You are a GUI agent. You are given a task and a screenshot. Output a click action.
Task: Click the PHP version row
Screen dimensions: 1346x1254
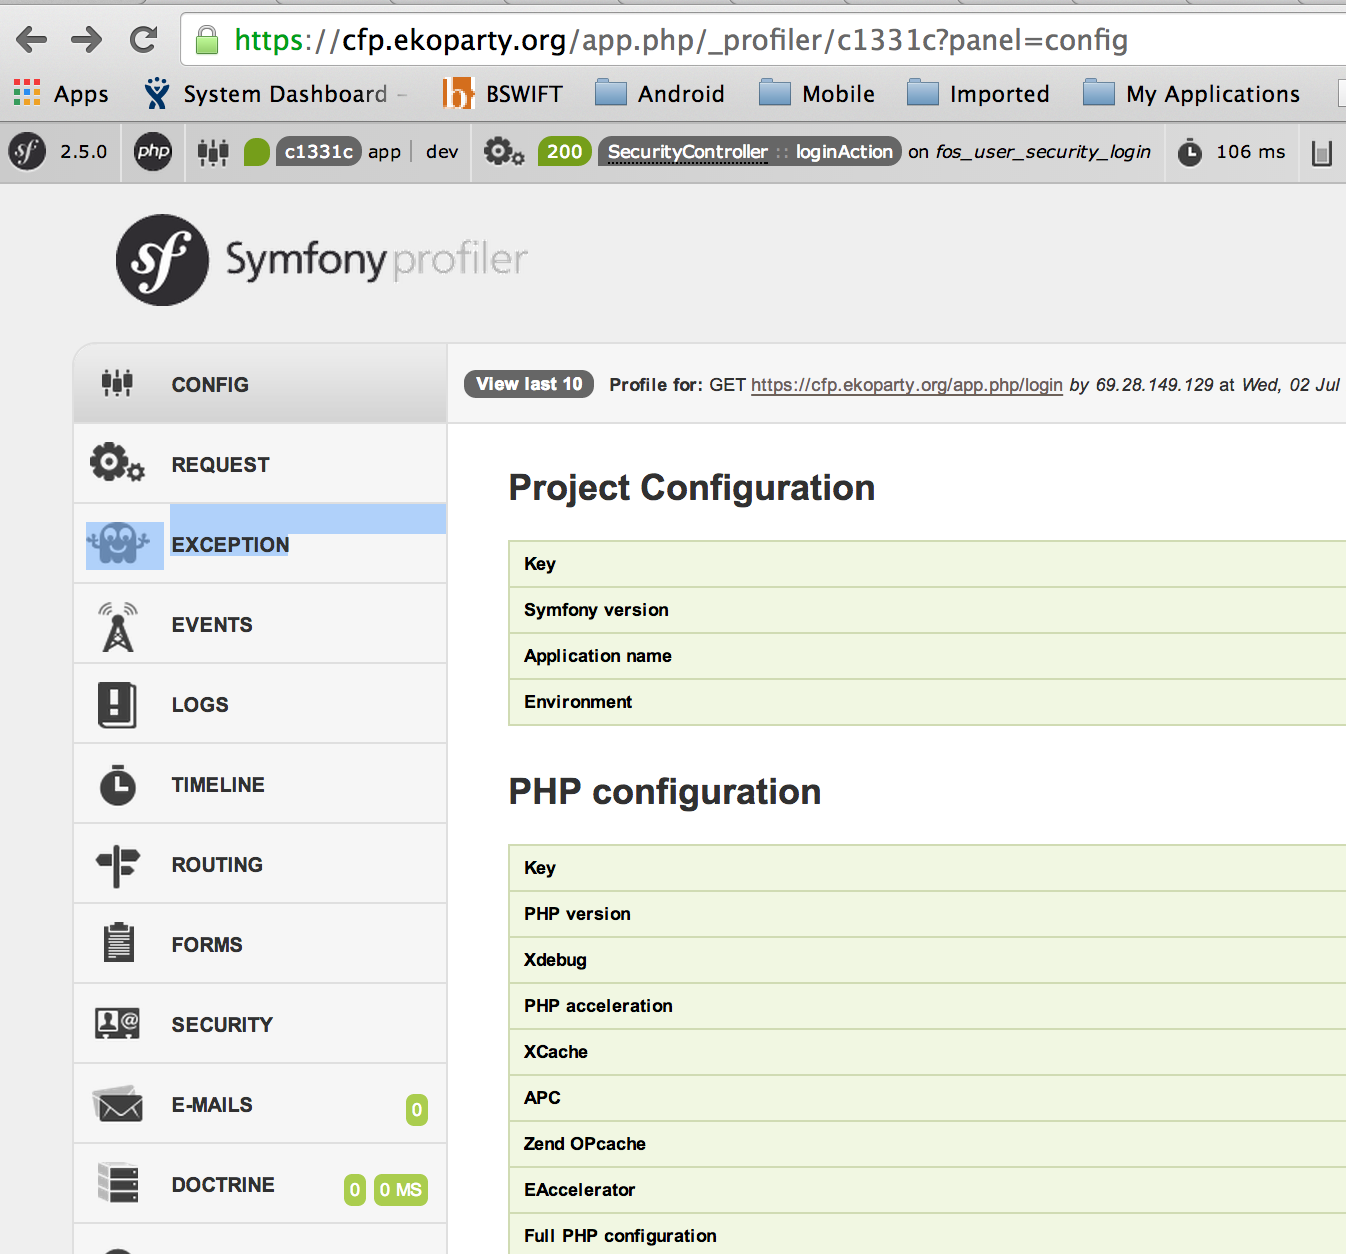927,914
